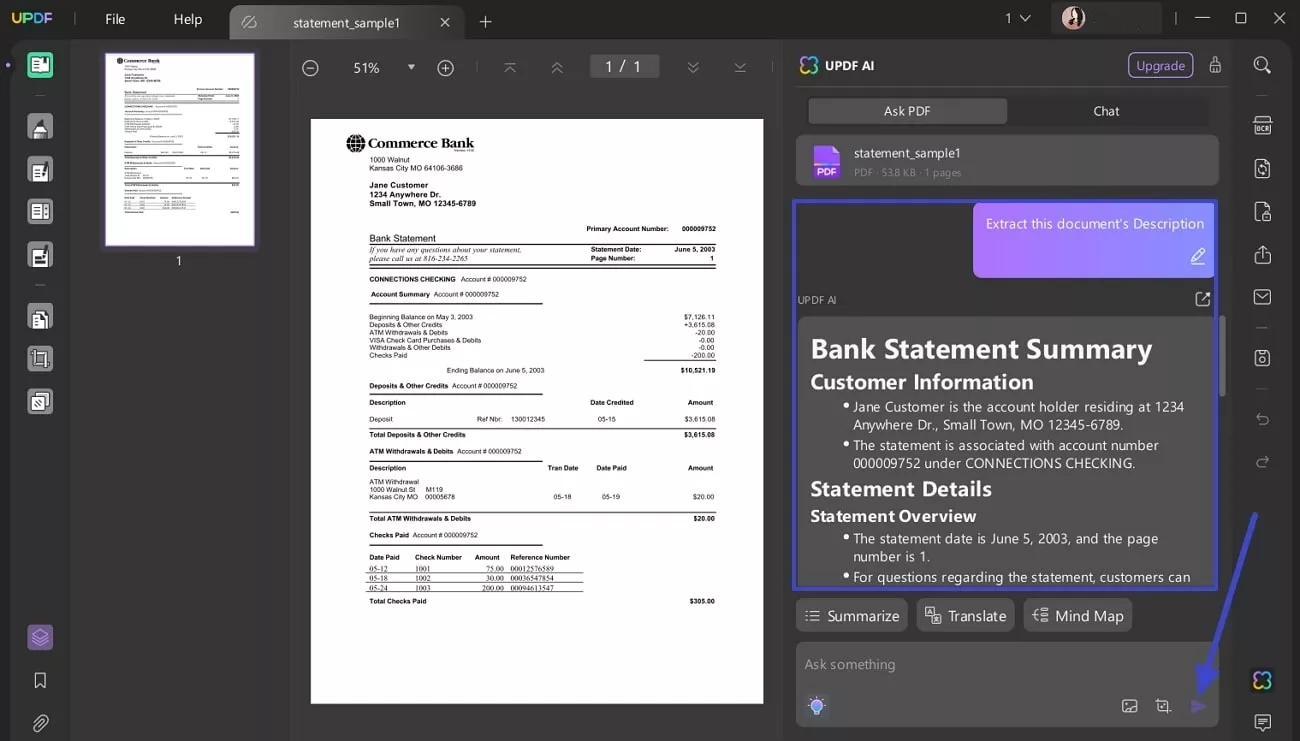The height and width of the screenshot is (741, 1300).
Task: Open the user account avatar
Action: click(1073, 18)
